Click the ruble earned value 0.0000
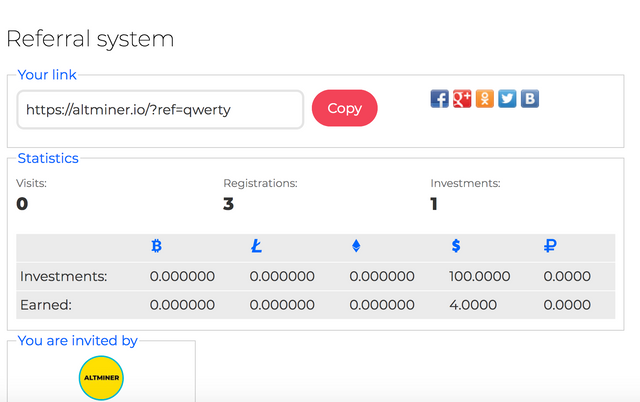This screenshot has width=640, height=402. (567, 305)
